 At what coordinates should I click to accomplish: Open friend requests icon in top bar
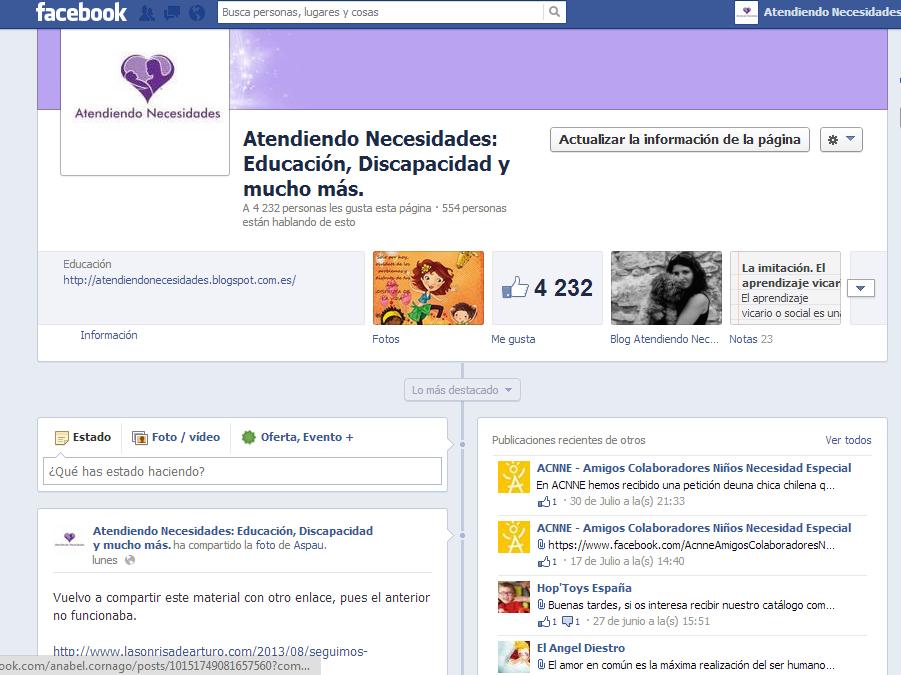tap(147, 13)
